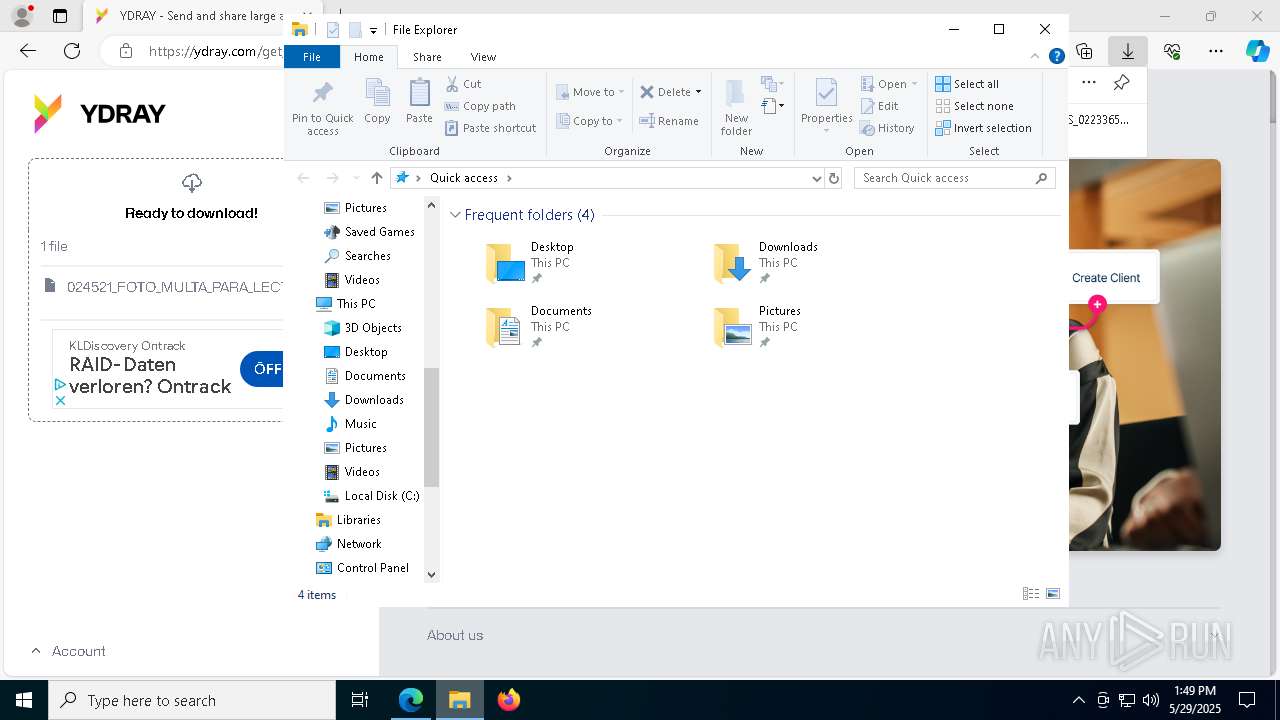Viewport: 1280px width, 720px height.
Task: Create a New folder
Action: [x=736, y=108]
